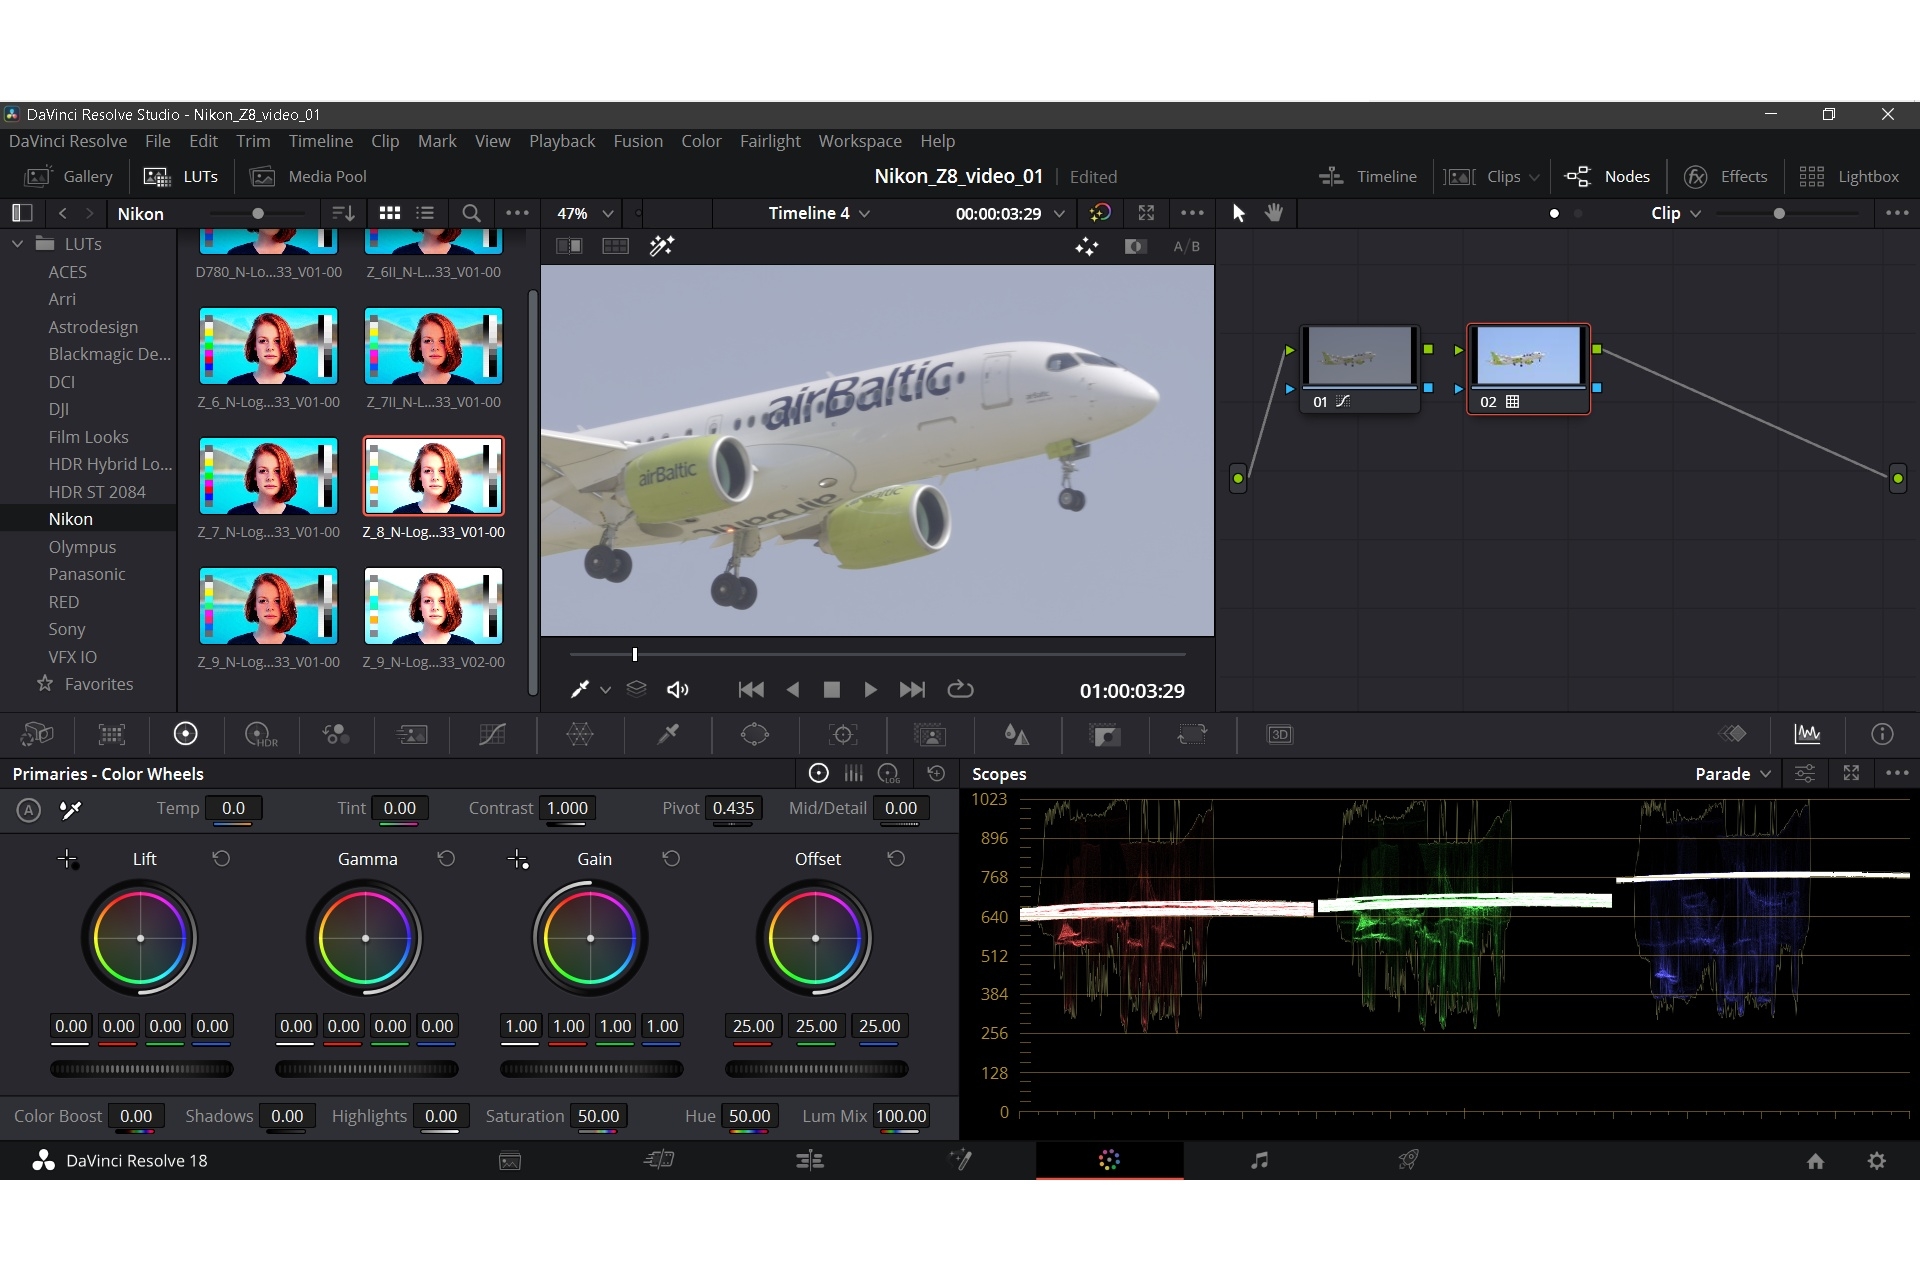Select the Film Looks LUT folder
The image size is (1920, 1280).
88,437
